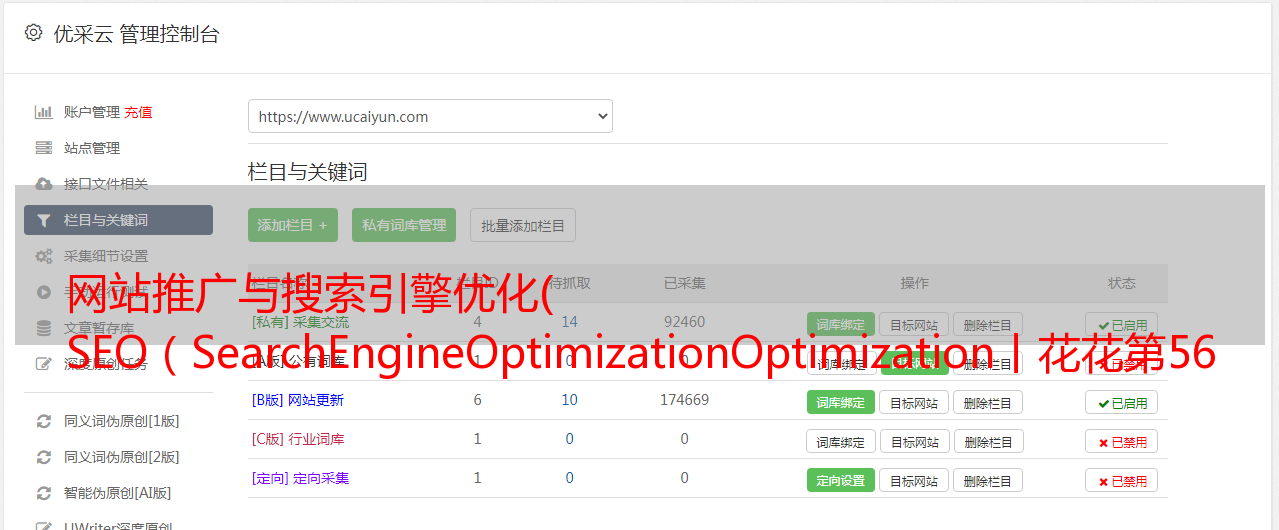Click the red 充值 link
This screenshot has height=530, width=1279.
pyautogui.click(x=138, y=112)
